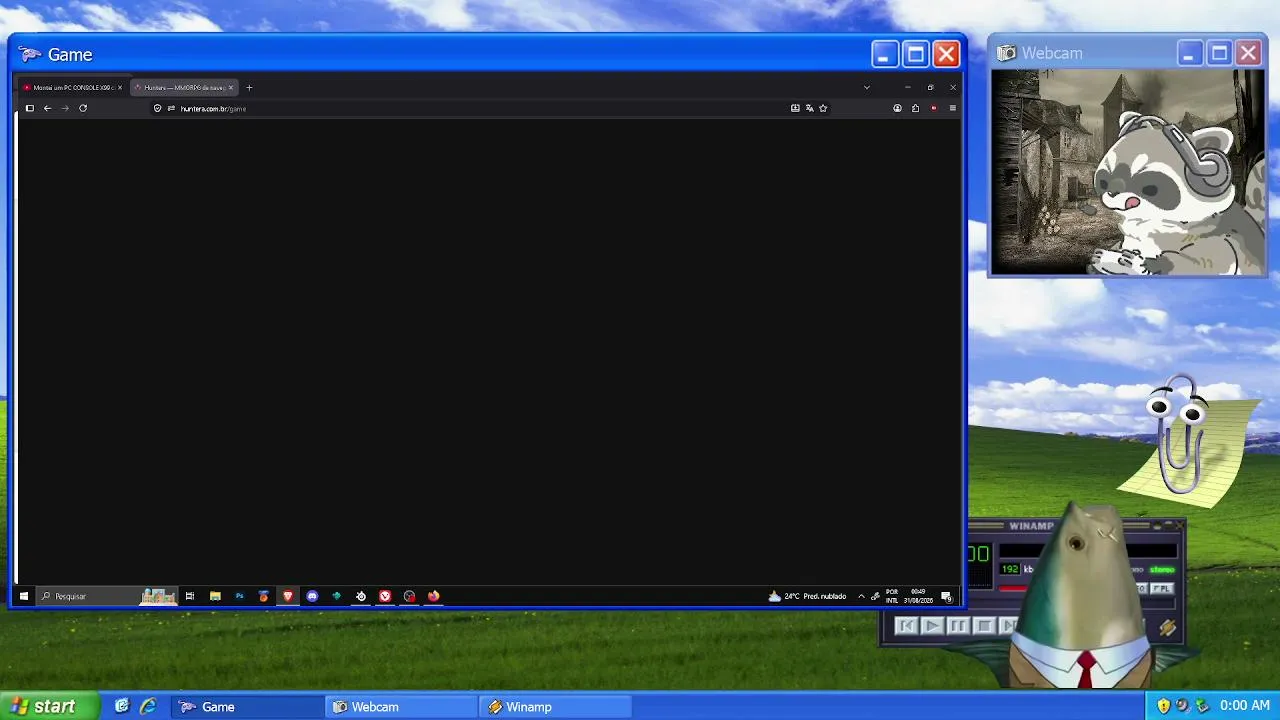This screenshot has height=720, width=1280.
Task: Open Internet Explorer quick launch icon
Action: click(148, 706)
